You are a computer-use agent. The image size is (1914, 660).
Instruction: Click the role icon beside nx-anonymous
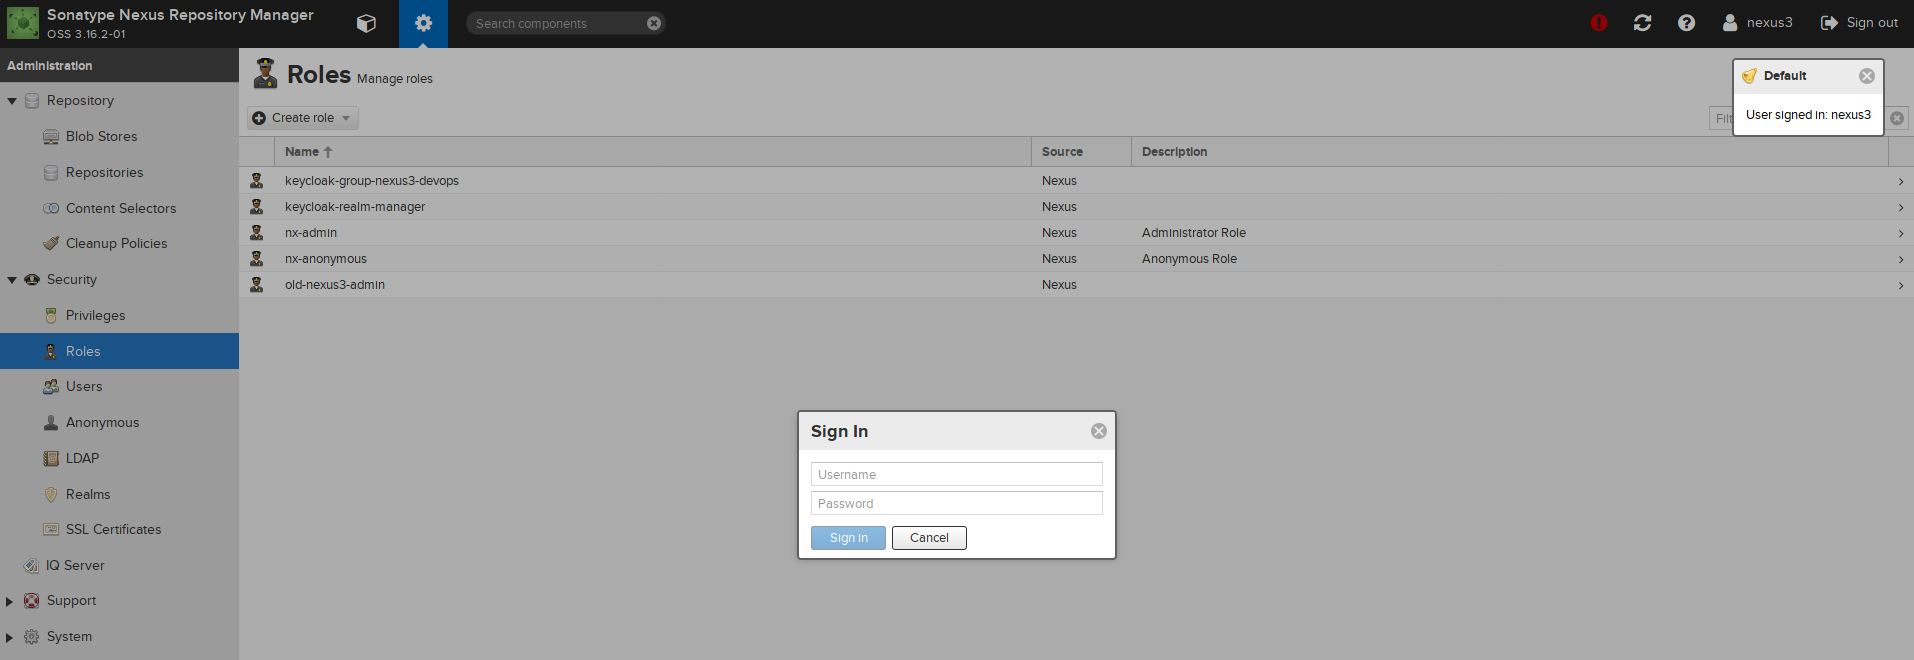click(x=257, y=259)
